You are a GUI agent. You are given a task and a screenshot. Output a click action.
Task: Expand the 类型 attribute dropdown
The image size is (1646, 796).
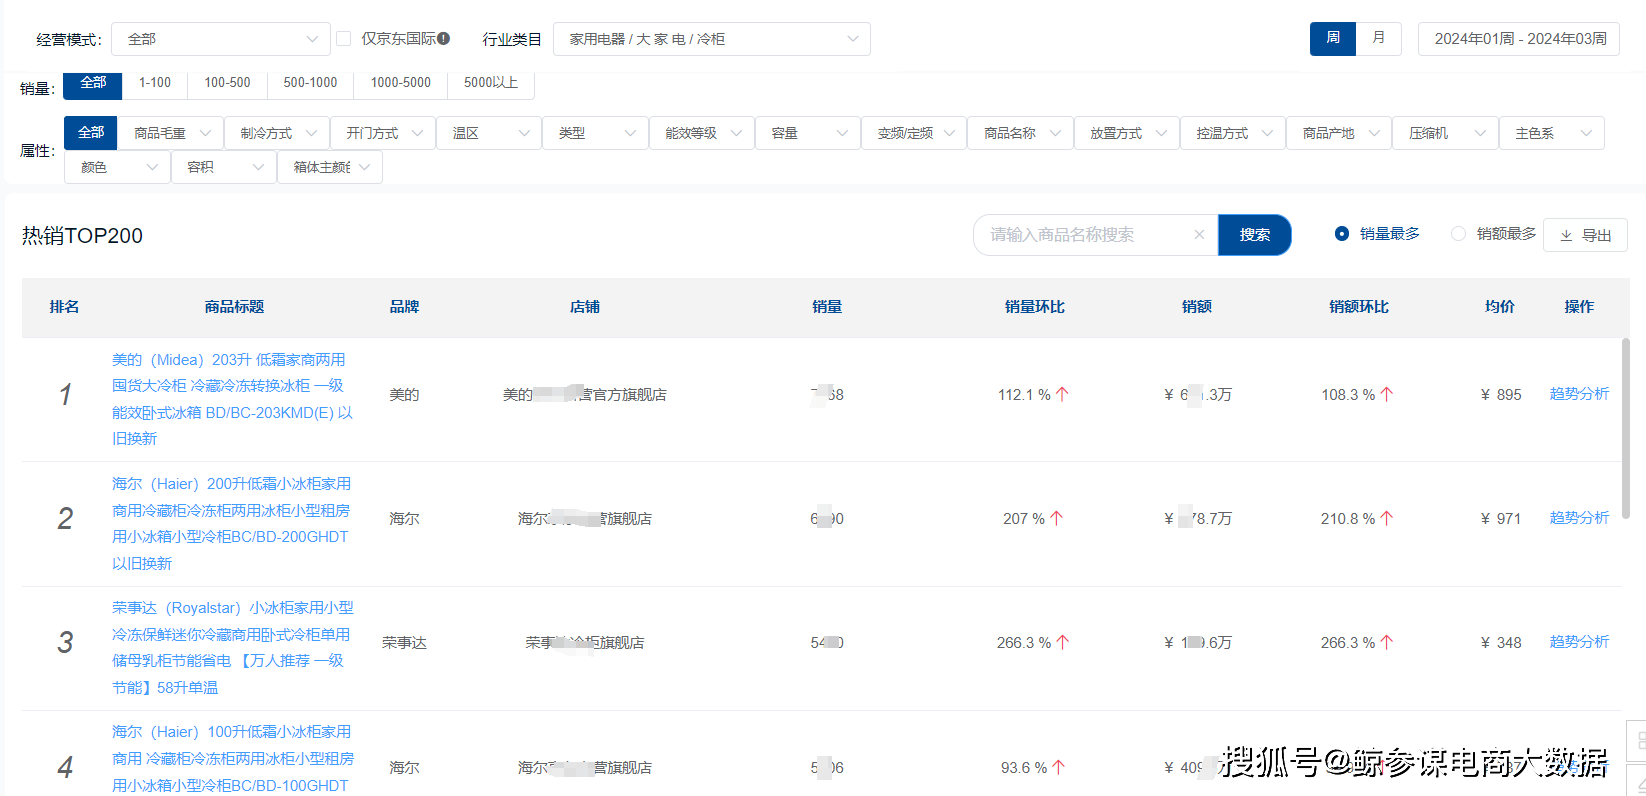595,133
